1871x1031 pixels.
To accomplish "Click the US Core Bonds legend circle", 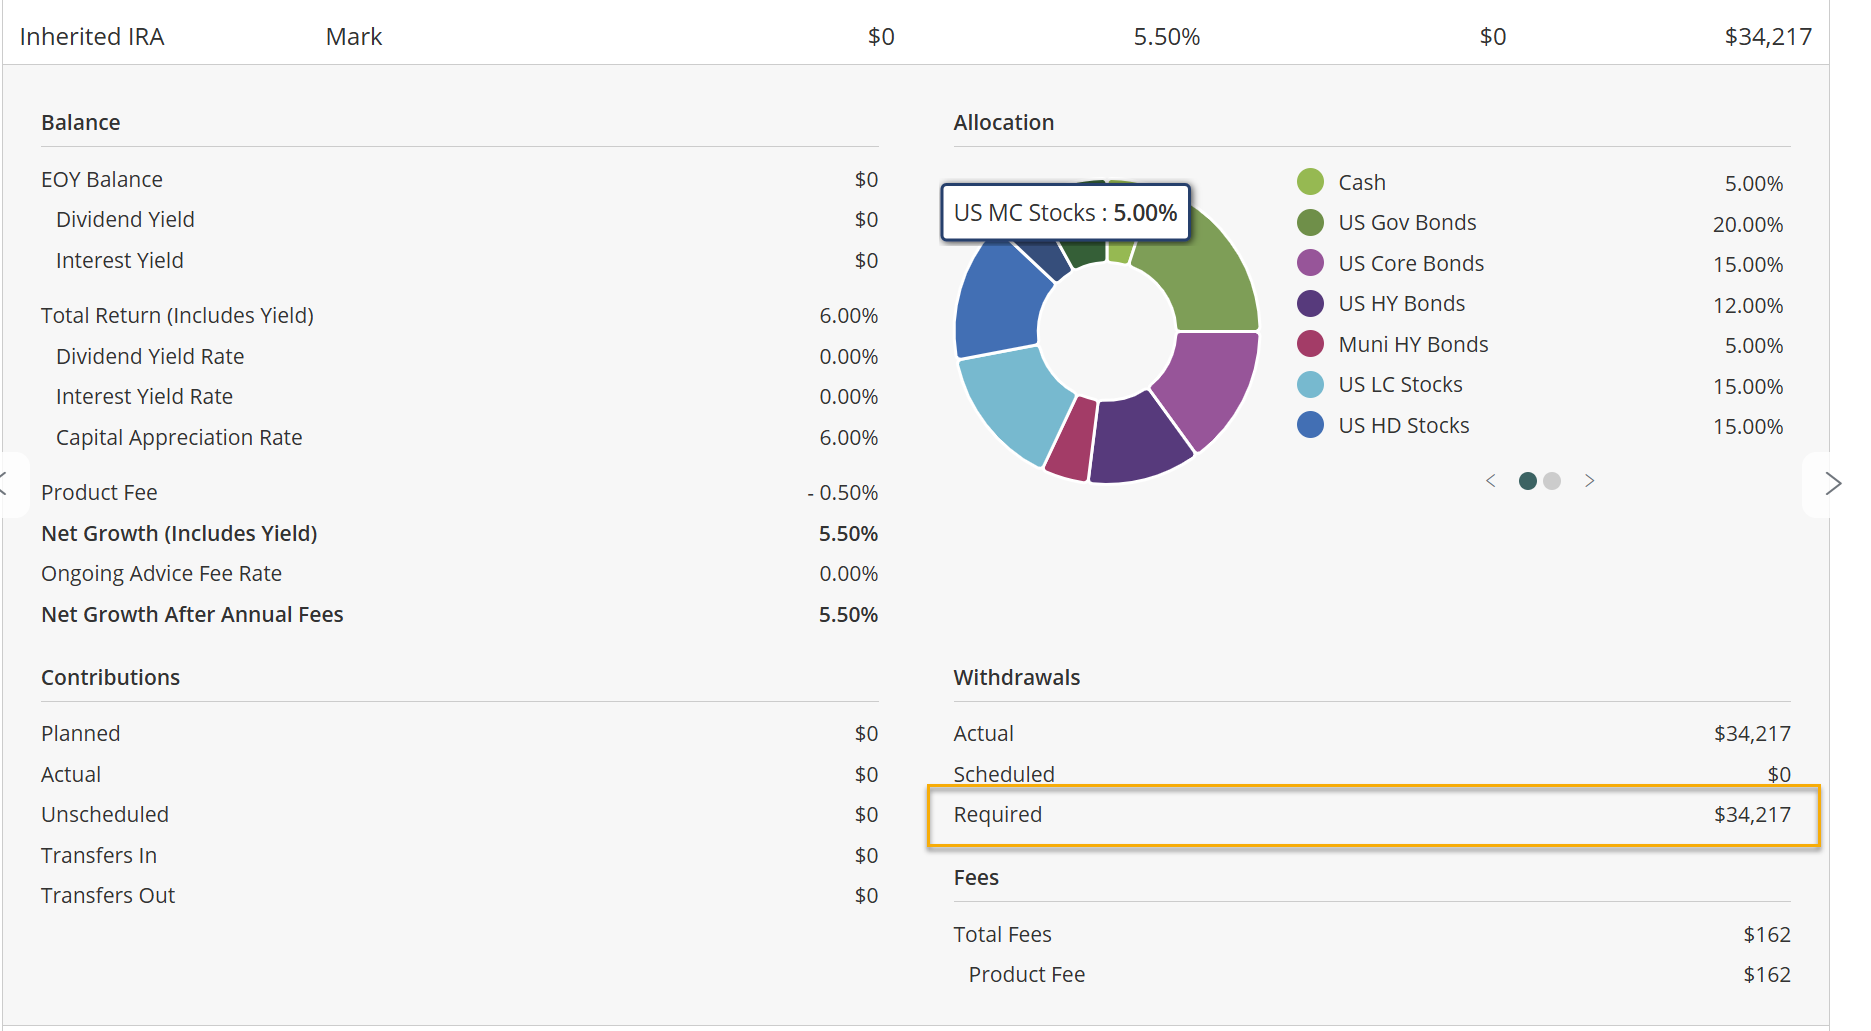I will 1310,263.
